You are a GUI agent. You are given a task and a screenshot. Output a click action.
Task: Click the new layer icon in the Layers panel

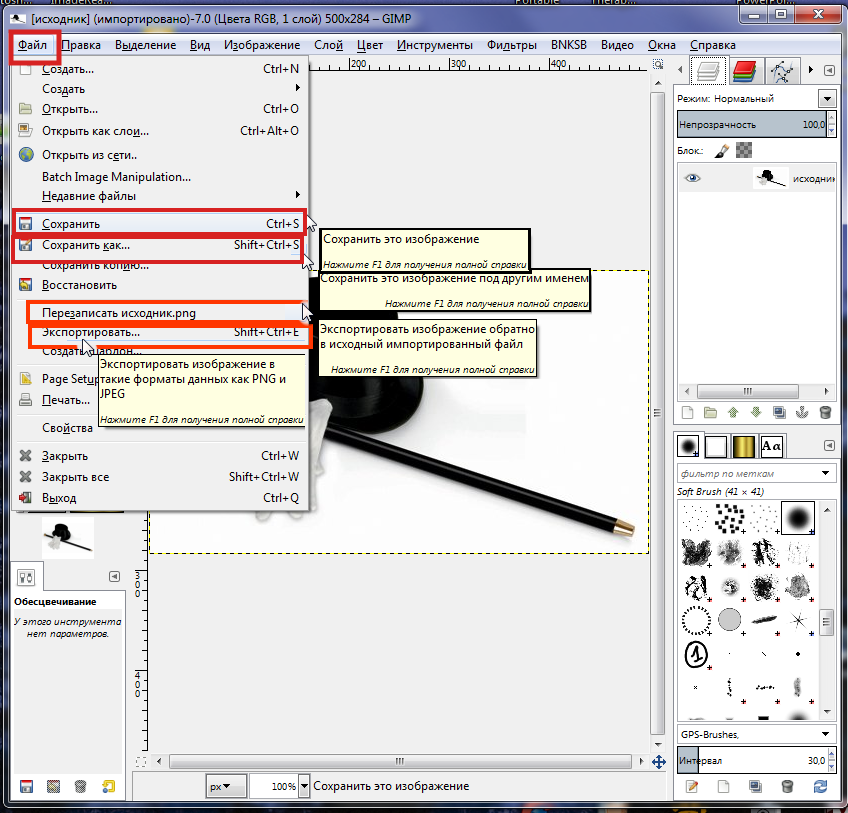[687, 412]
